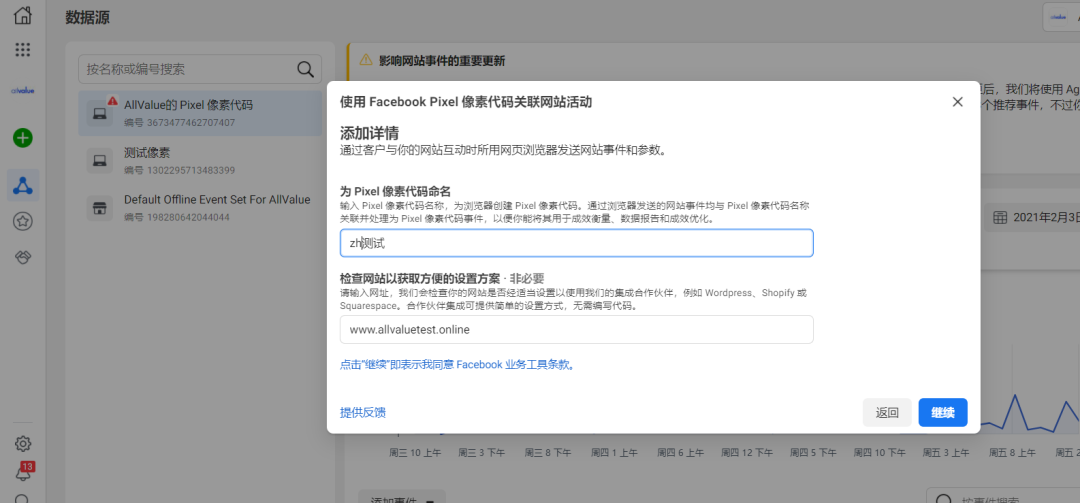Click the 编号 198280642044044 text

(x=176, y=217)
